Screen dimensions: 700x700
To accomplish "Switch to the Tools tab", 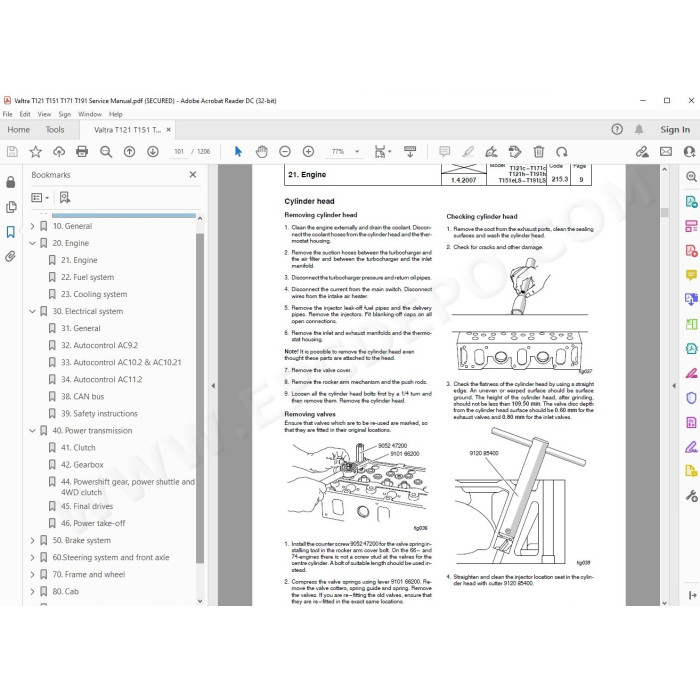I will pyautogui.click(x=55, y=129).
